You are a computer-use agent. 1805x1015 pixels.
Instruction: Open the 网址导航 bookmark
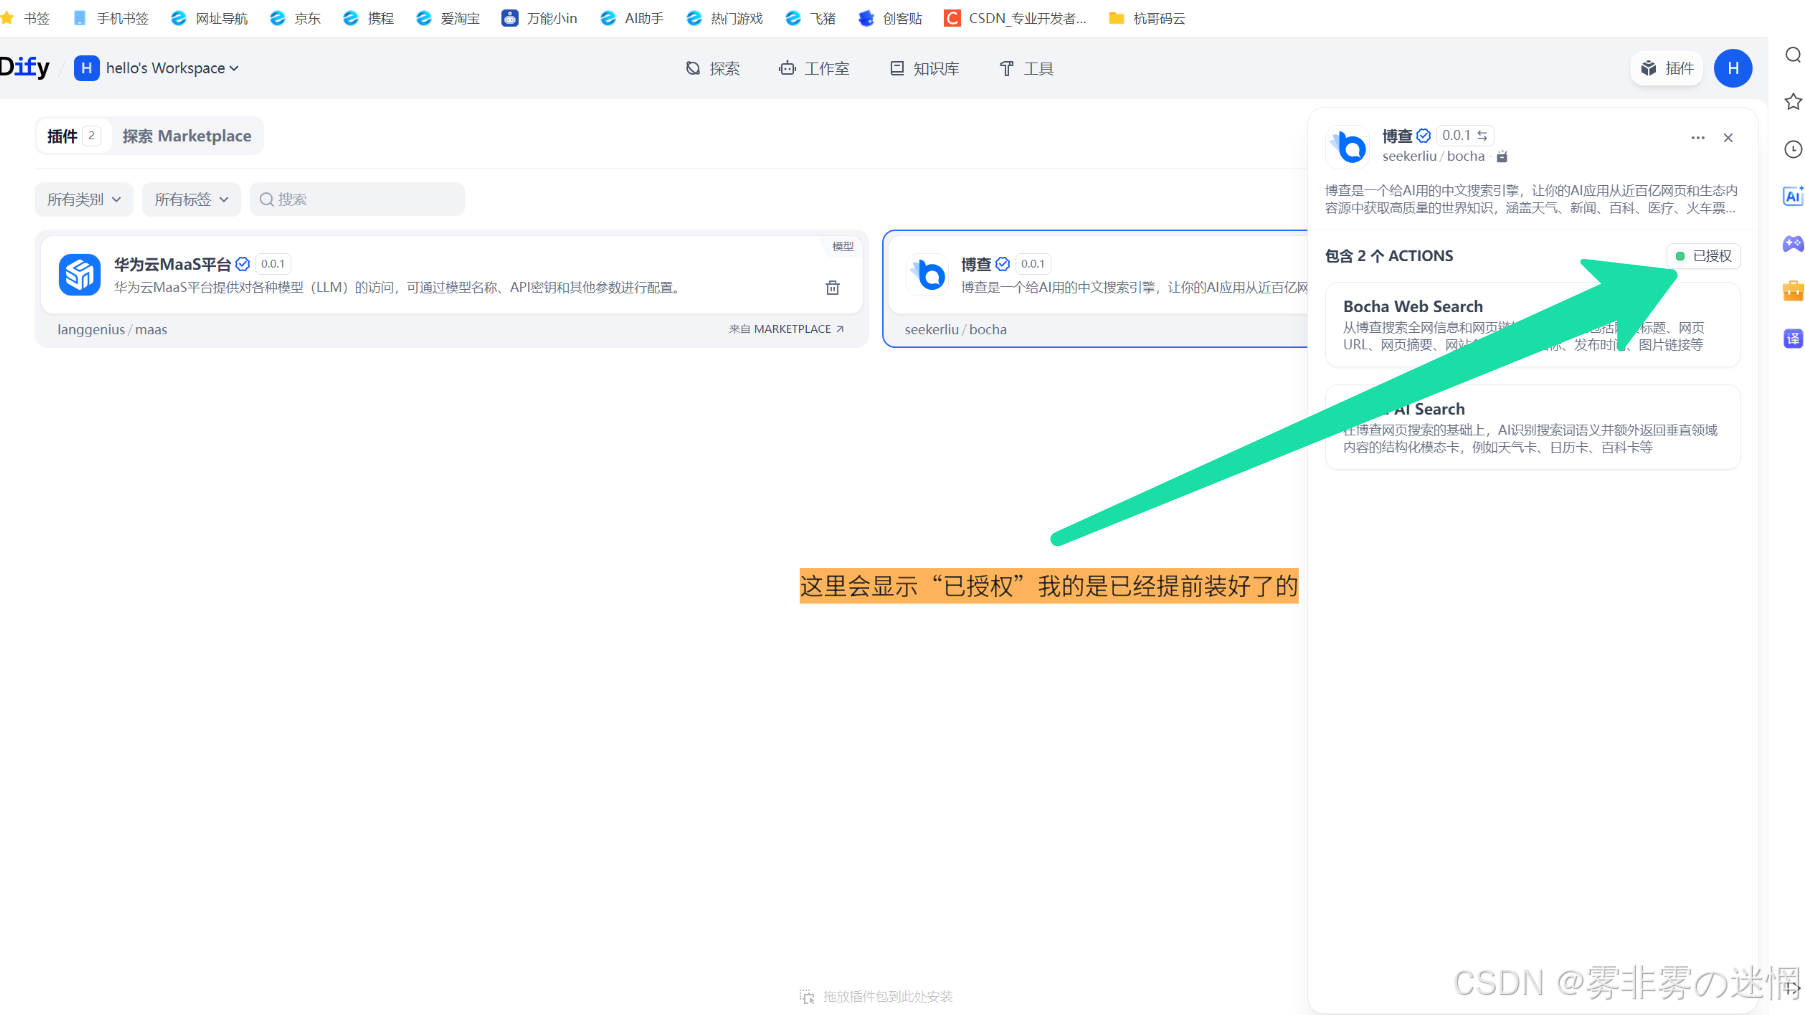[209, 18]
